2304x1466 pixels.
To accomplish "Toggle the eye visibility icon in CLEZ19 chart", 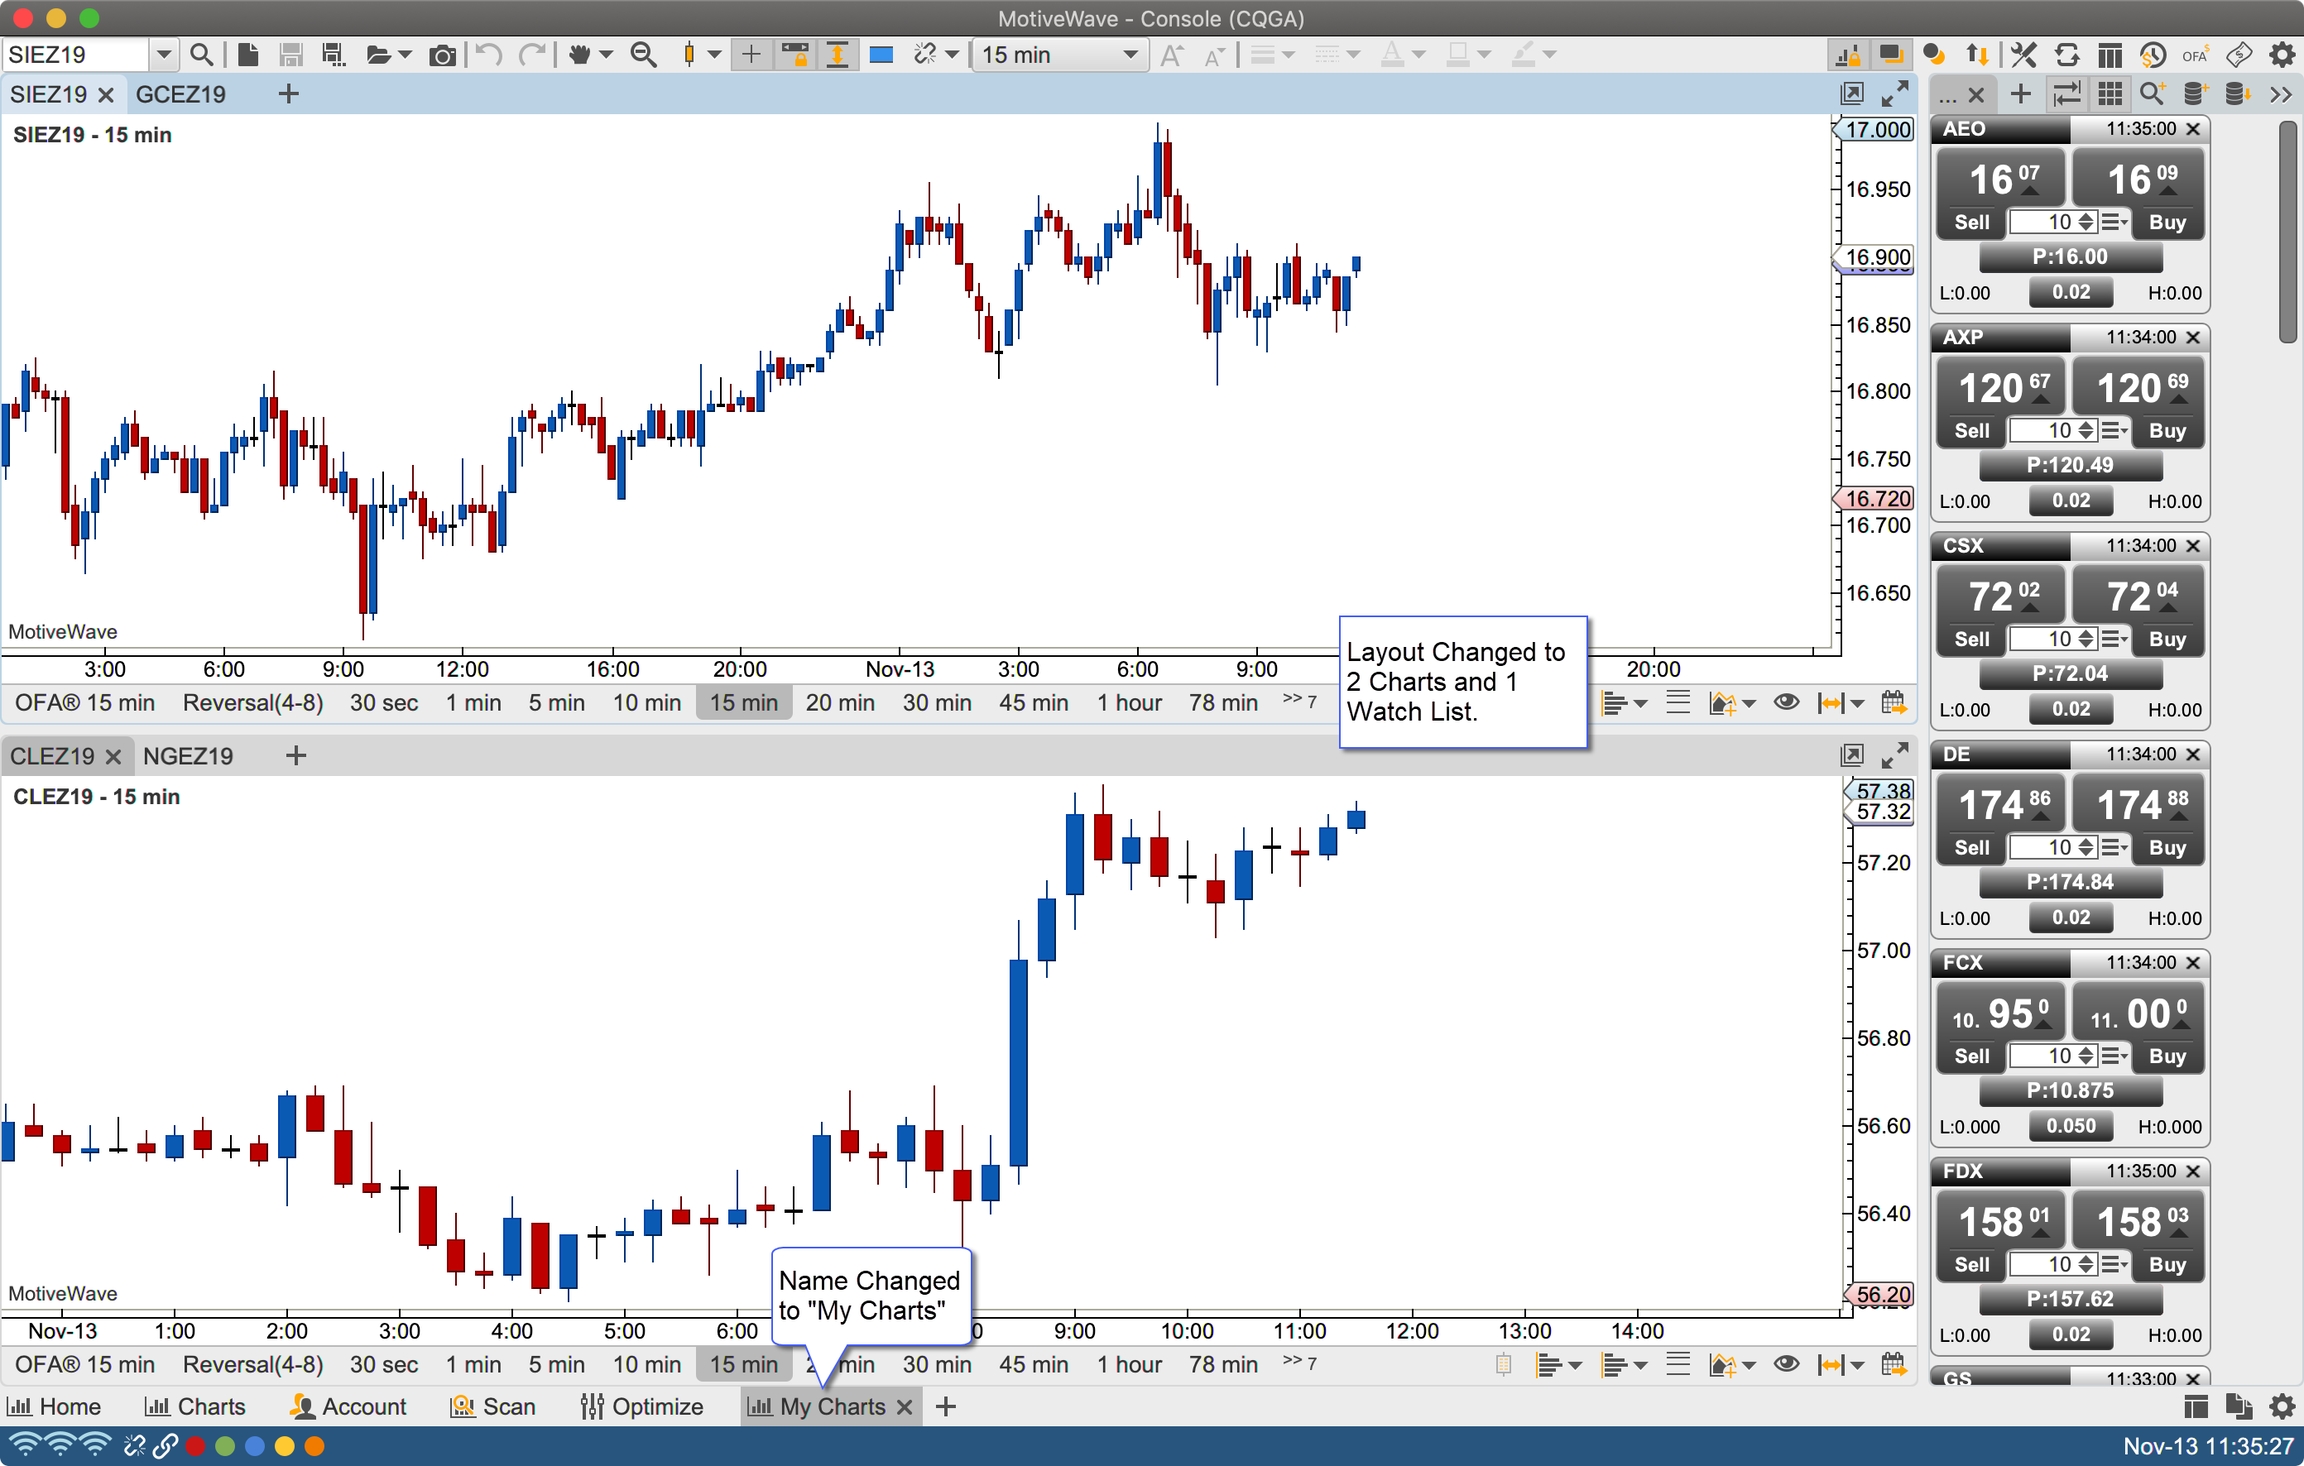I will 1786,1364.
